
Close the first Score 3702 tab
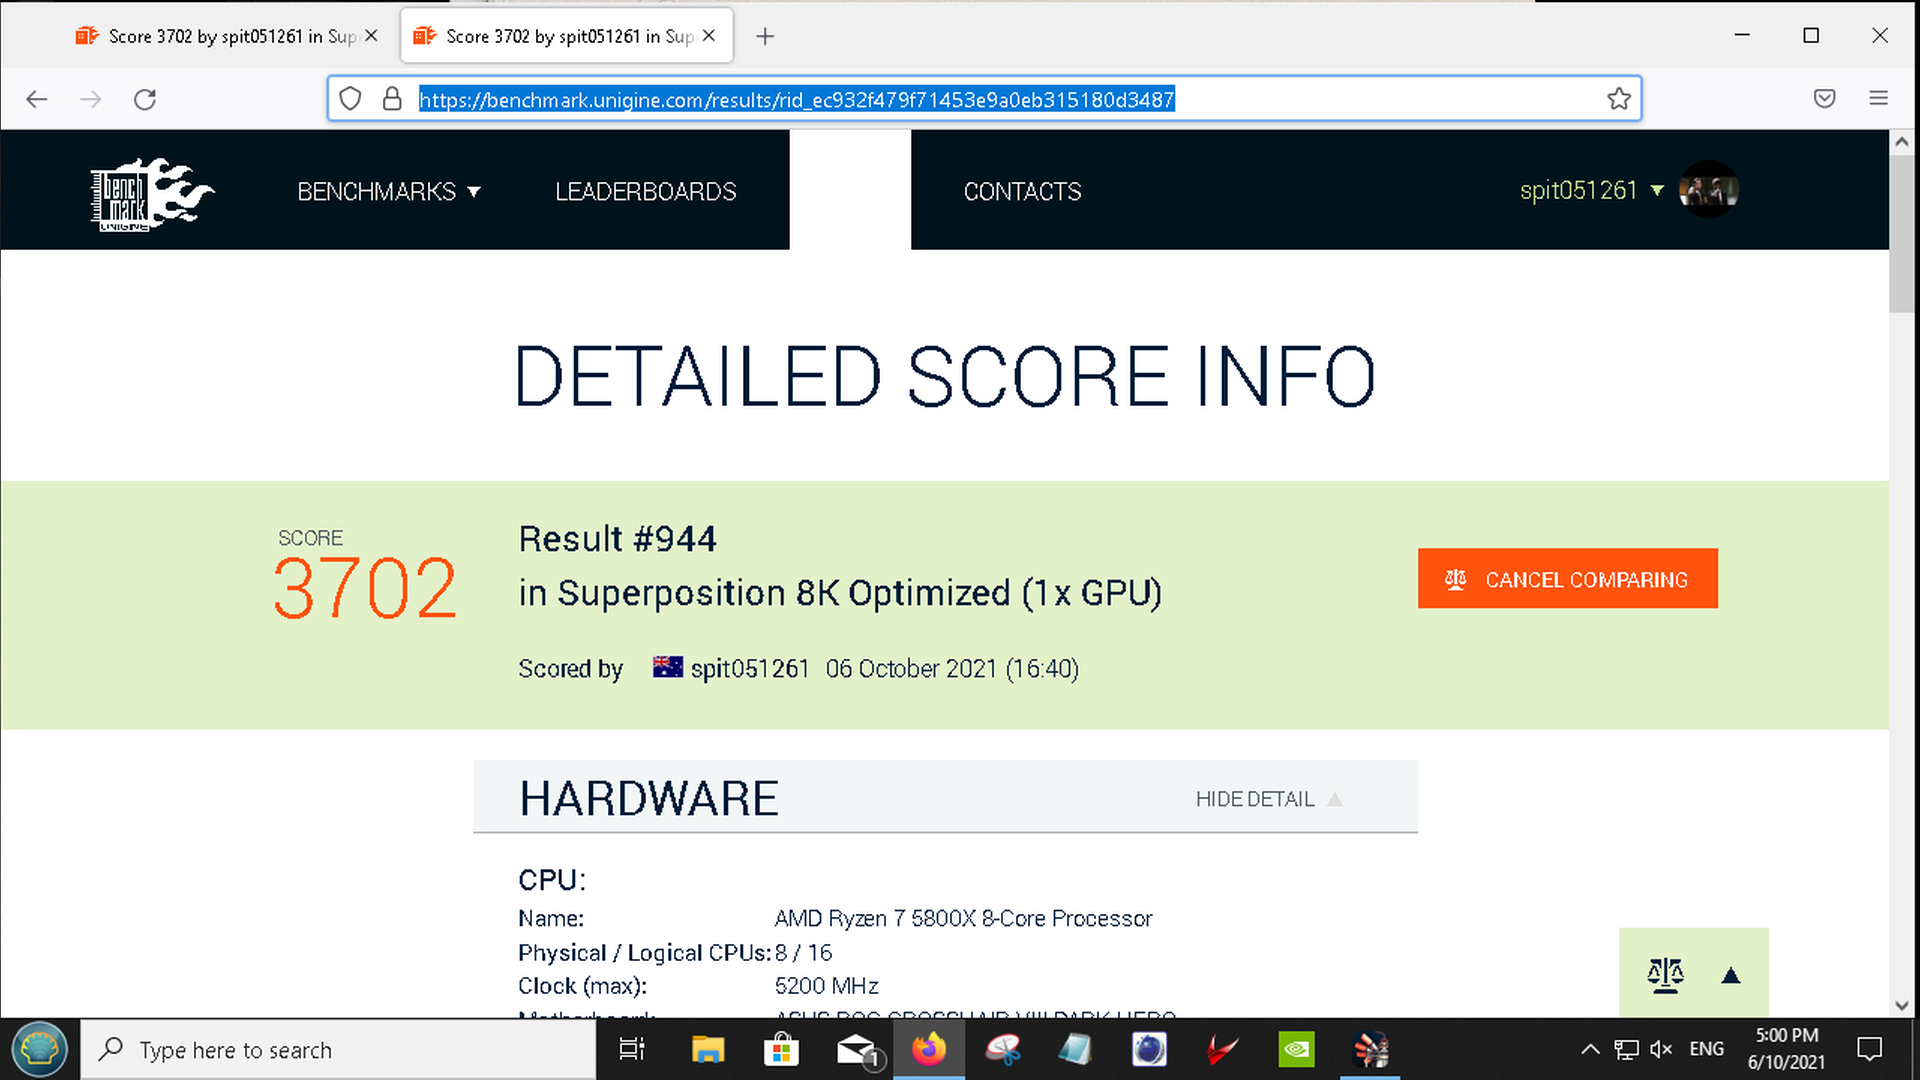point(371,36)
